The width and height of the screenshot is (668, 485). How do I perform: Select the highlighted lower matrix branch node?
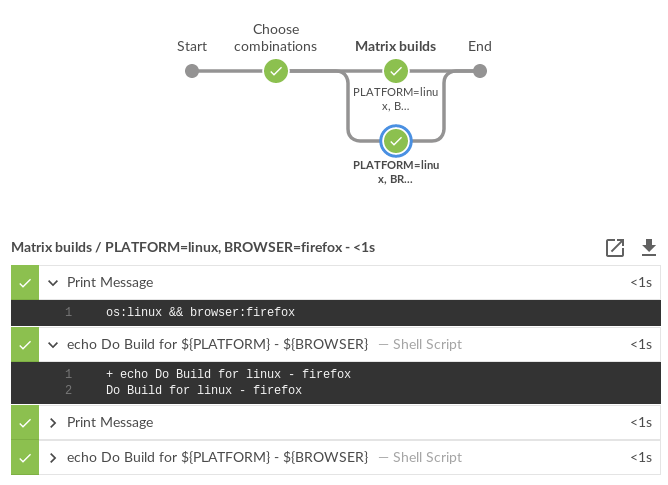point(396,140)
